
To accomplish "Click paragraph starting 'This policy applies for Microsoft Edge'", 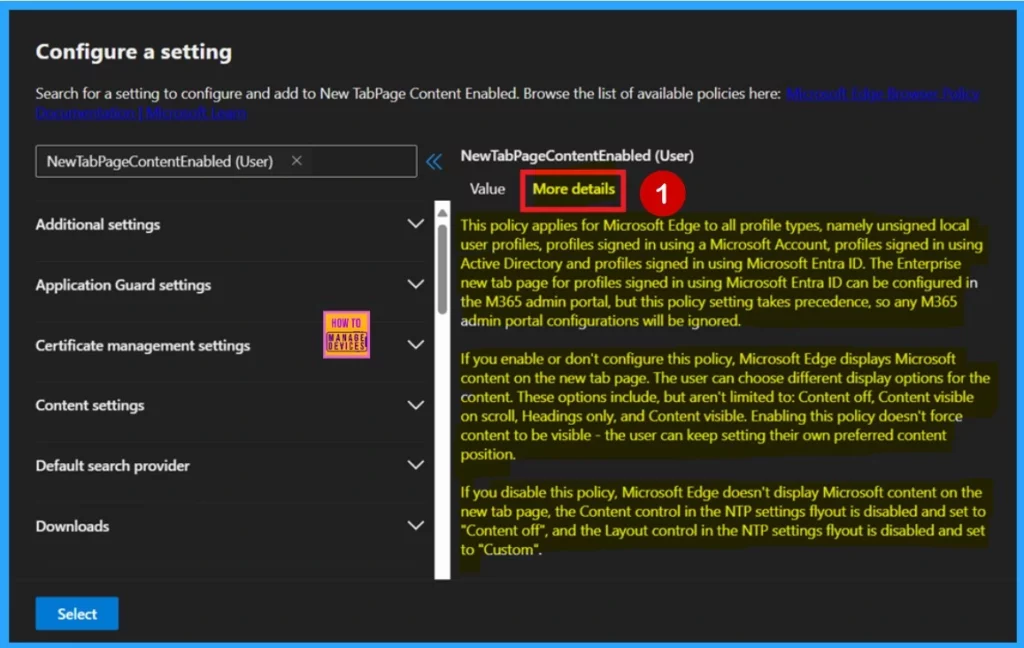I will [x=722, y=273].
